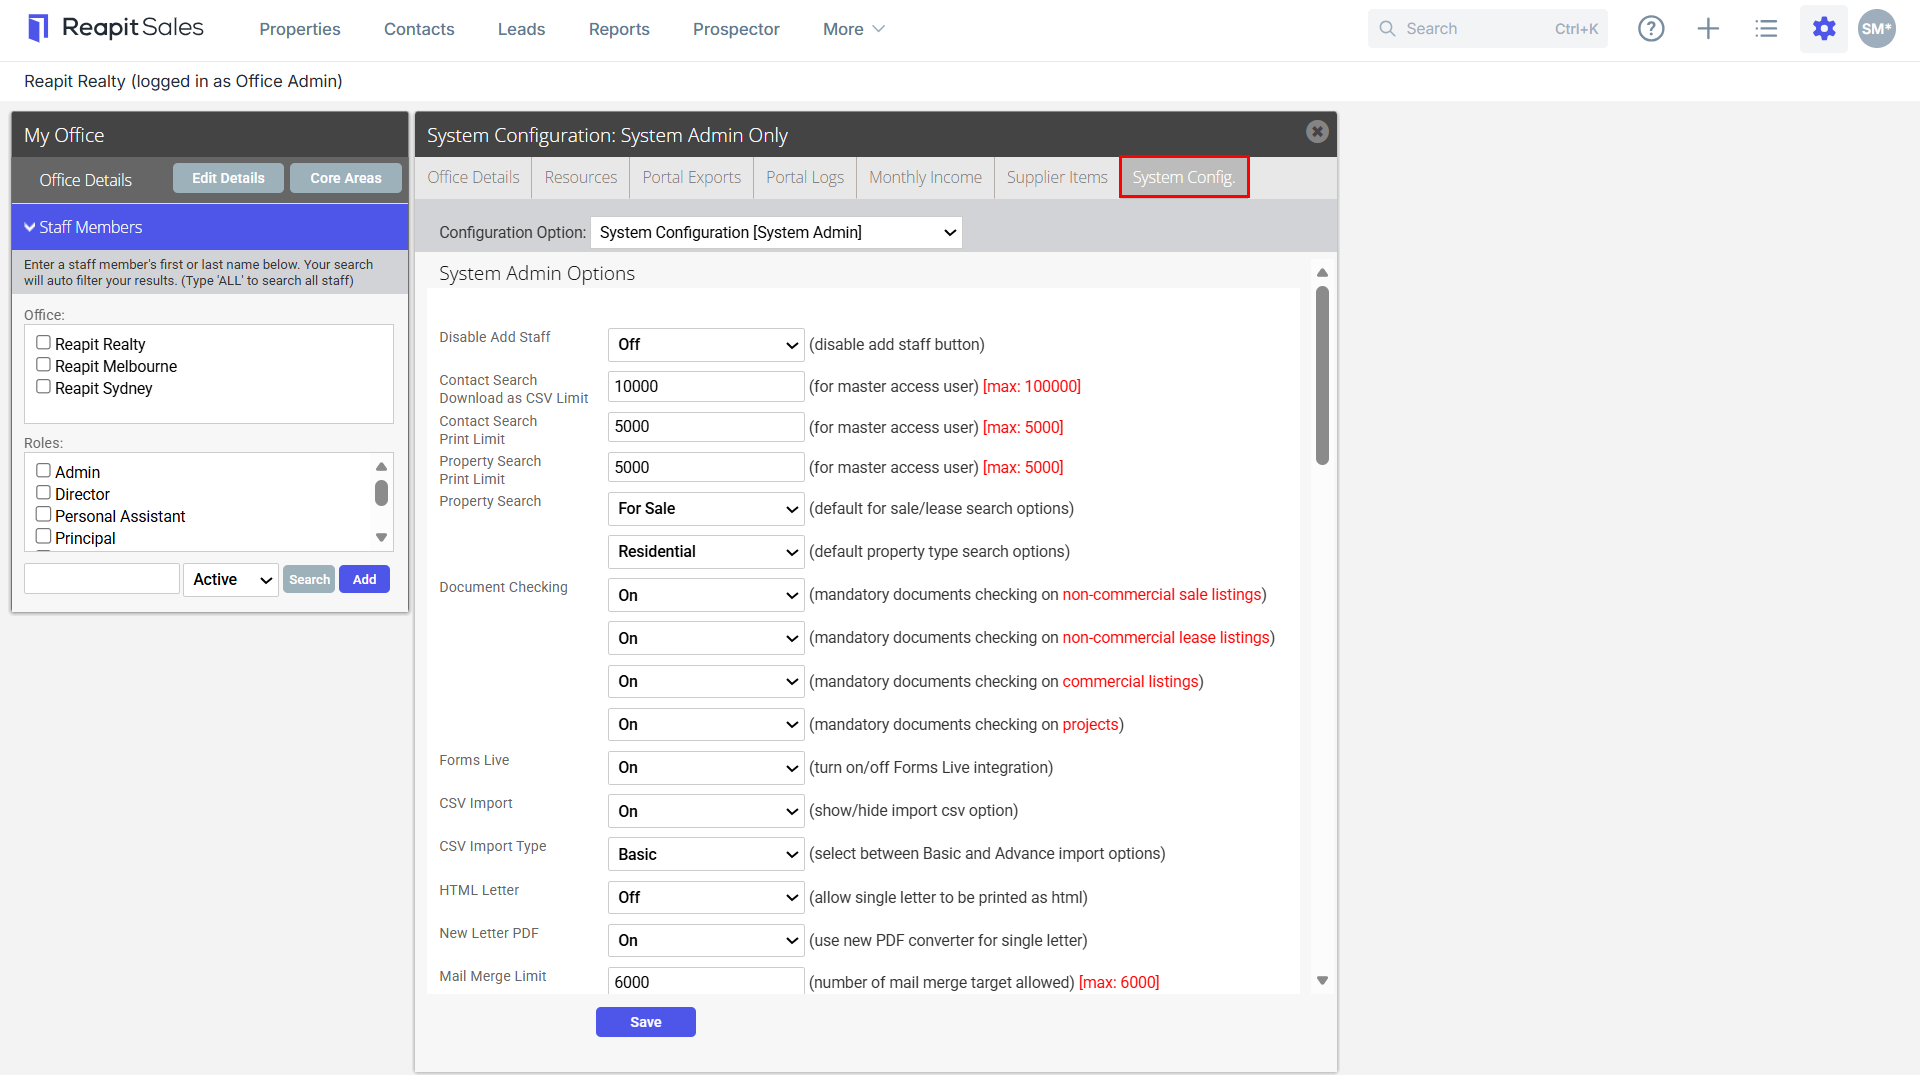
Task: Click options scroll down arrow
Action: coord(1322,981)
